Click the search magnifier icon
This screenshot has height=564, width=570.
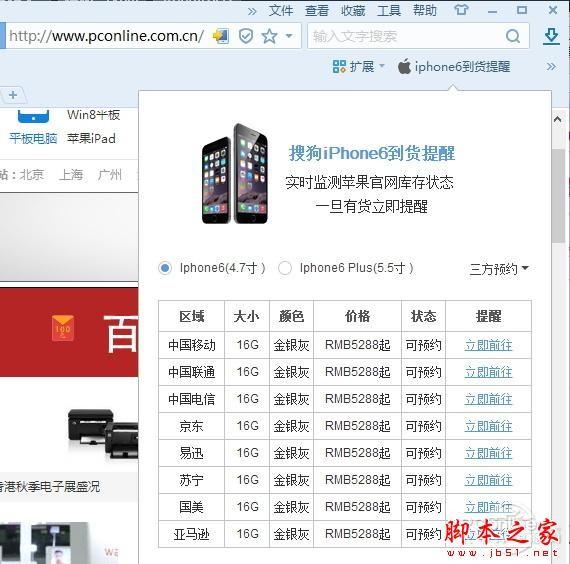pyautogui.click(x=513, y=36)
